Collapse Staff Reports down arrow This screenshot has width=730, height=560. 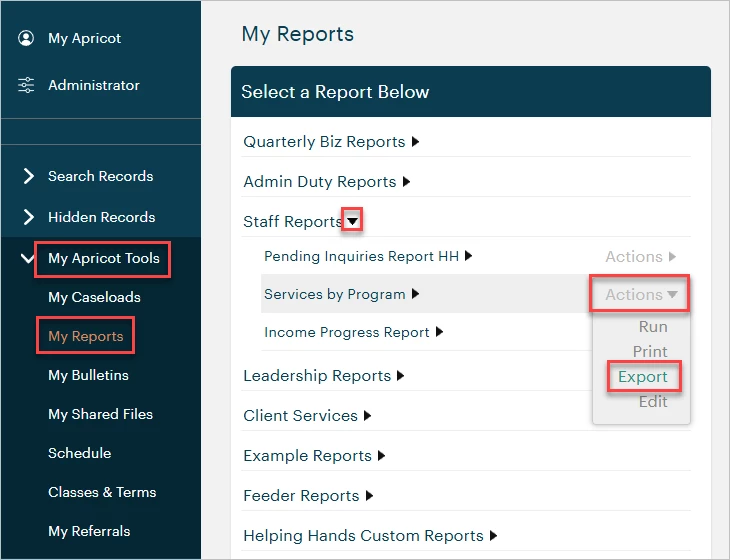point(352,222)
